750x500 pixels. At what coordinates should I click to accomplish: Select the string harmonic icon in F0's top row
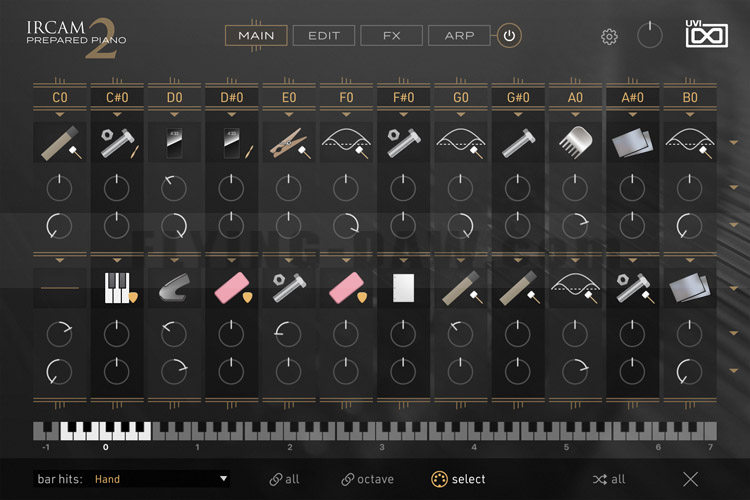click(346, 143)
